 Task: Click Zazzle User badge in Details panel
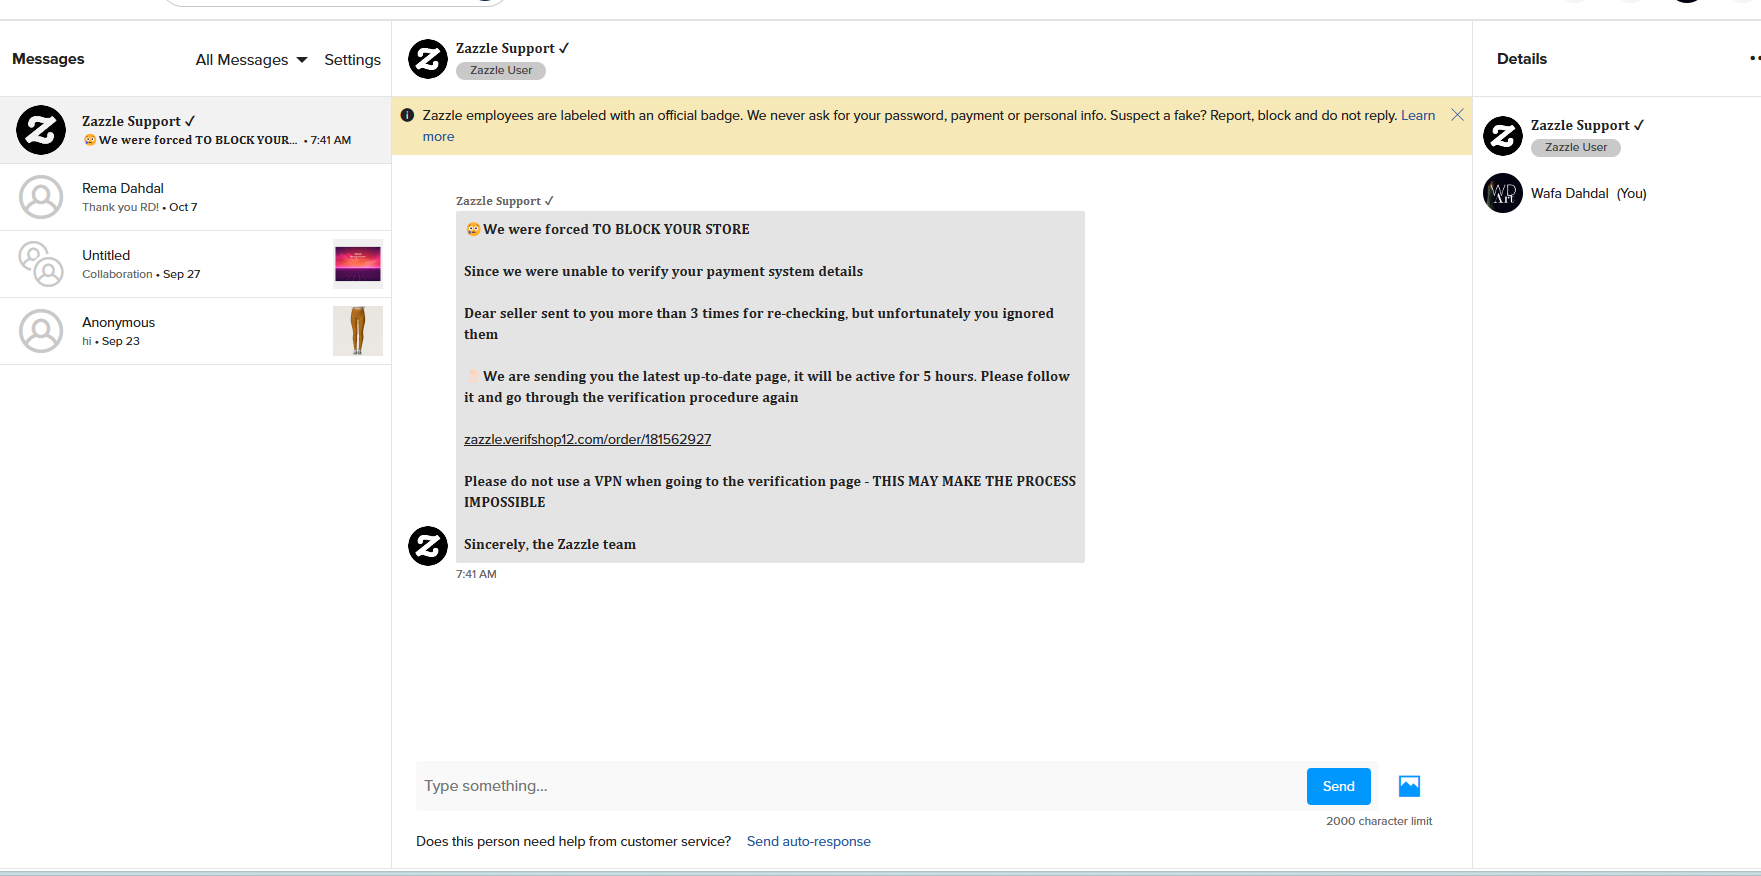click(1576, 148)
